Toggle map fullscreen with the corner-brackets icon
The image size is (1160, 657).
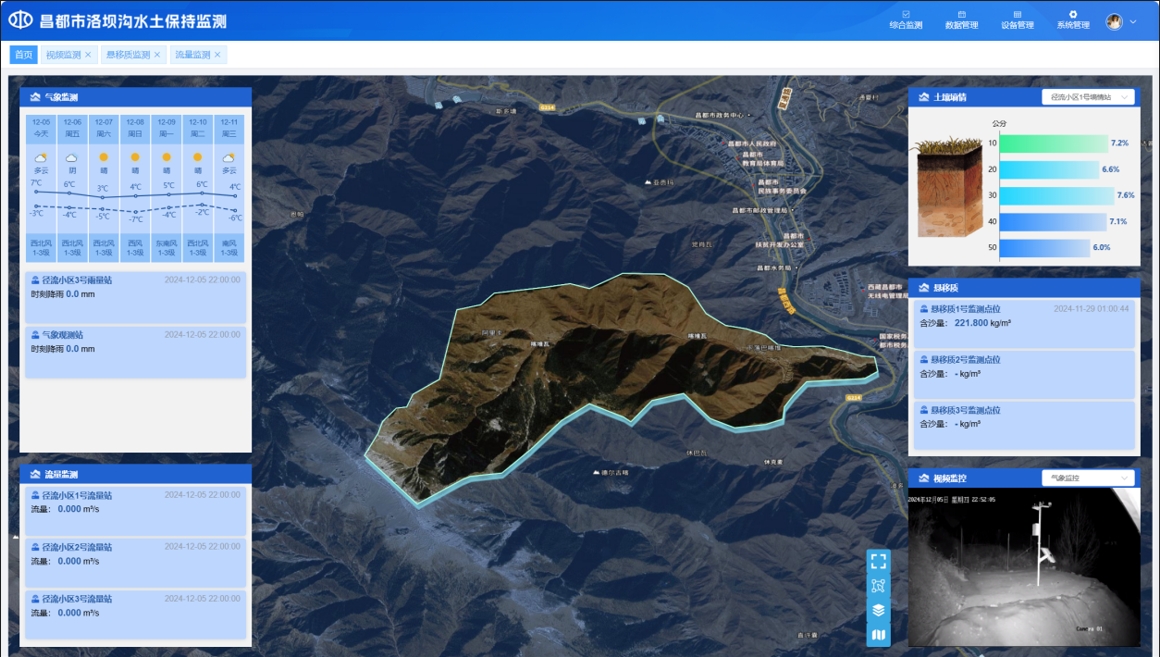[878, 561]
